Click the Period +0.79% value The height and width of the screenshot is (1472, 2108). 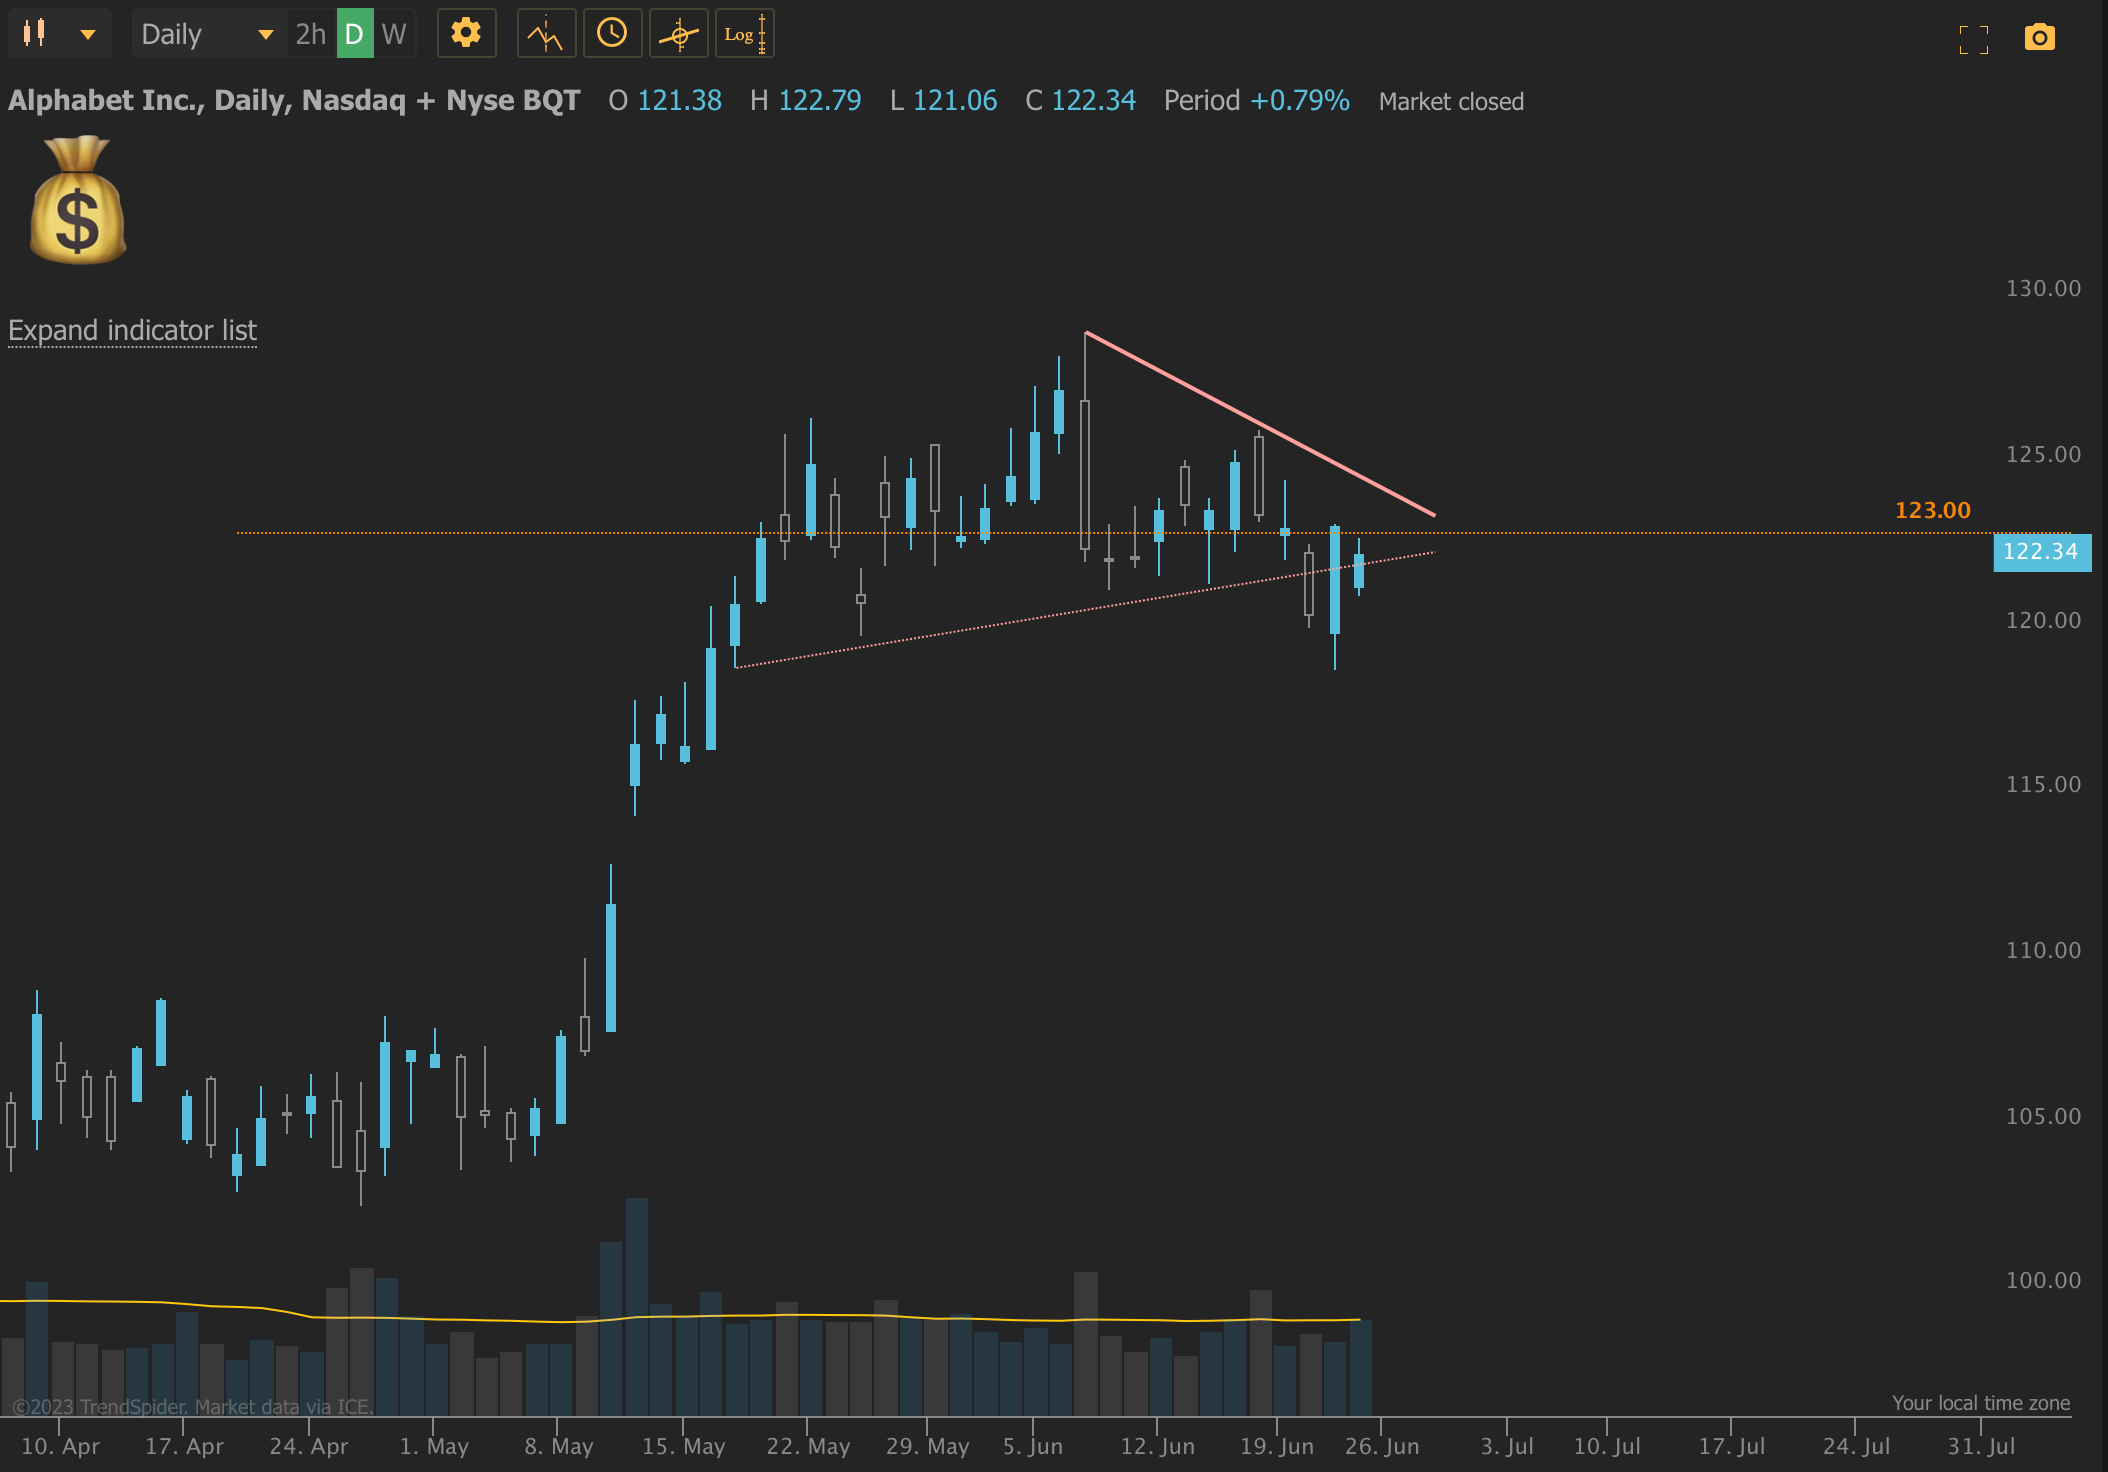tap(1299, 100)
